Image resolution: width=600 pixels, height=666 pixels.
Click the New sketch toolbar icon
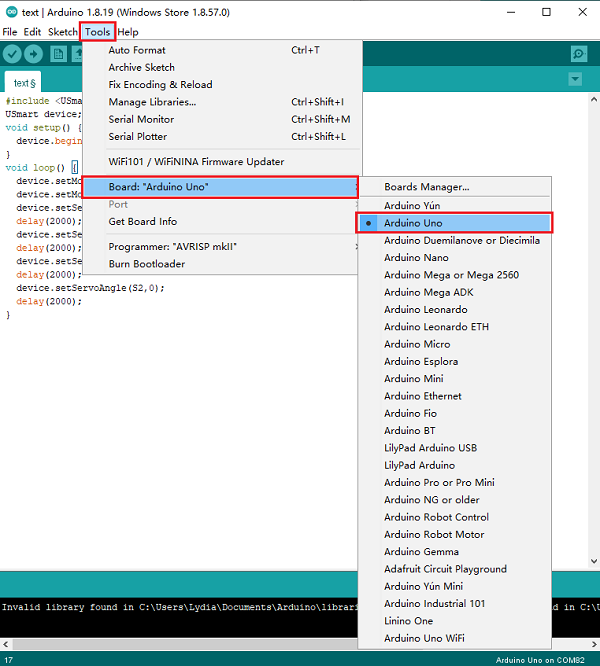coord(58,54)
